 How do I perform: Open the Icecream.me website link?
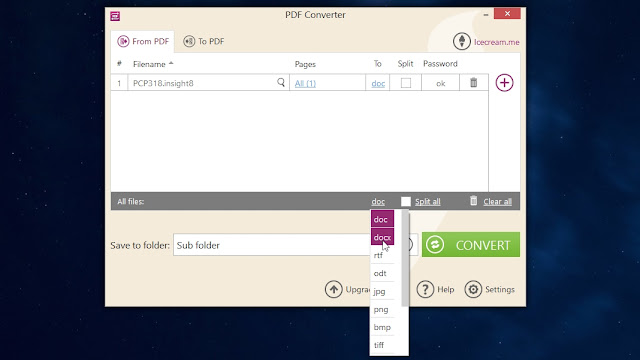point(496,42)
